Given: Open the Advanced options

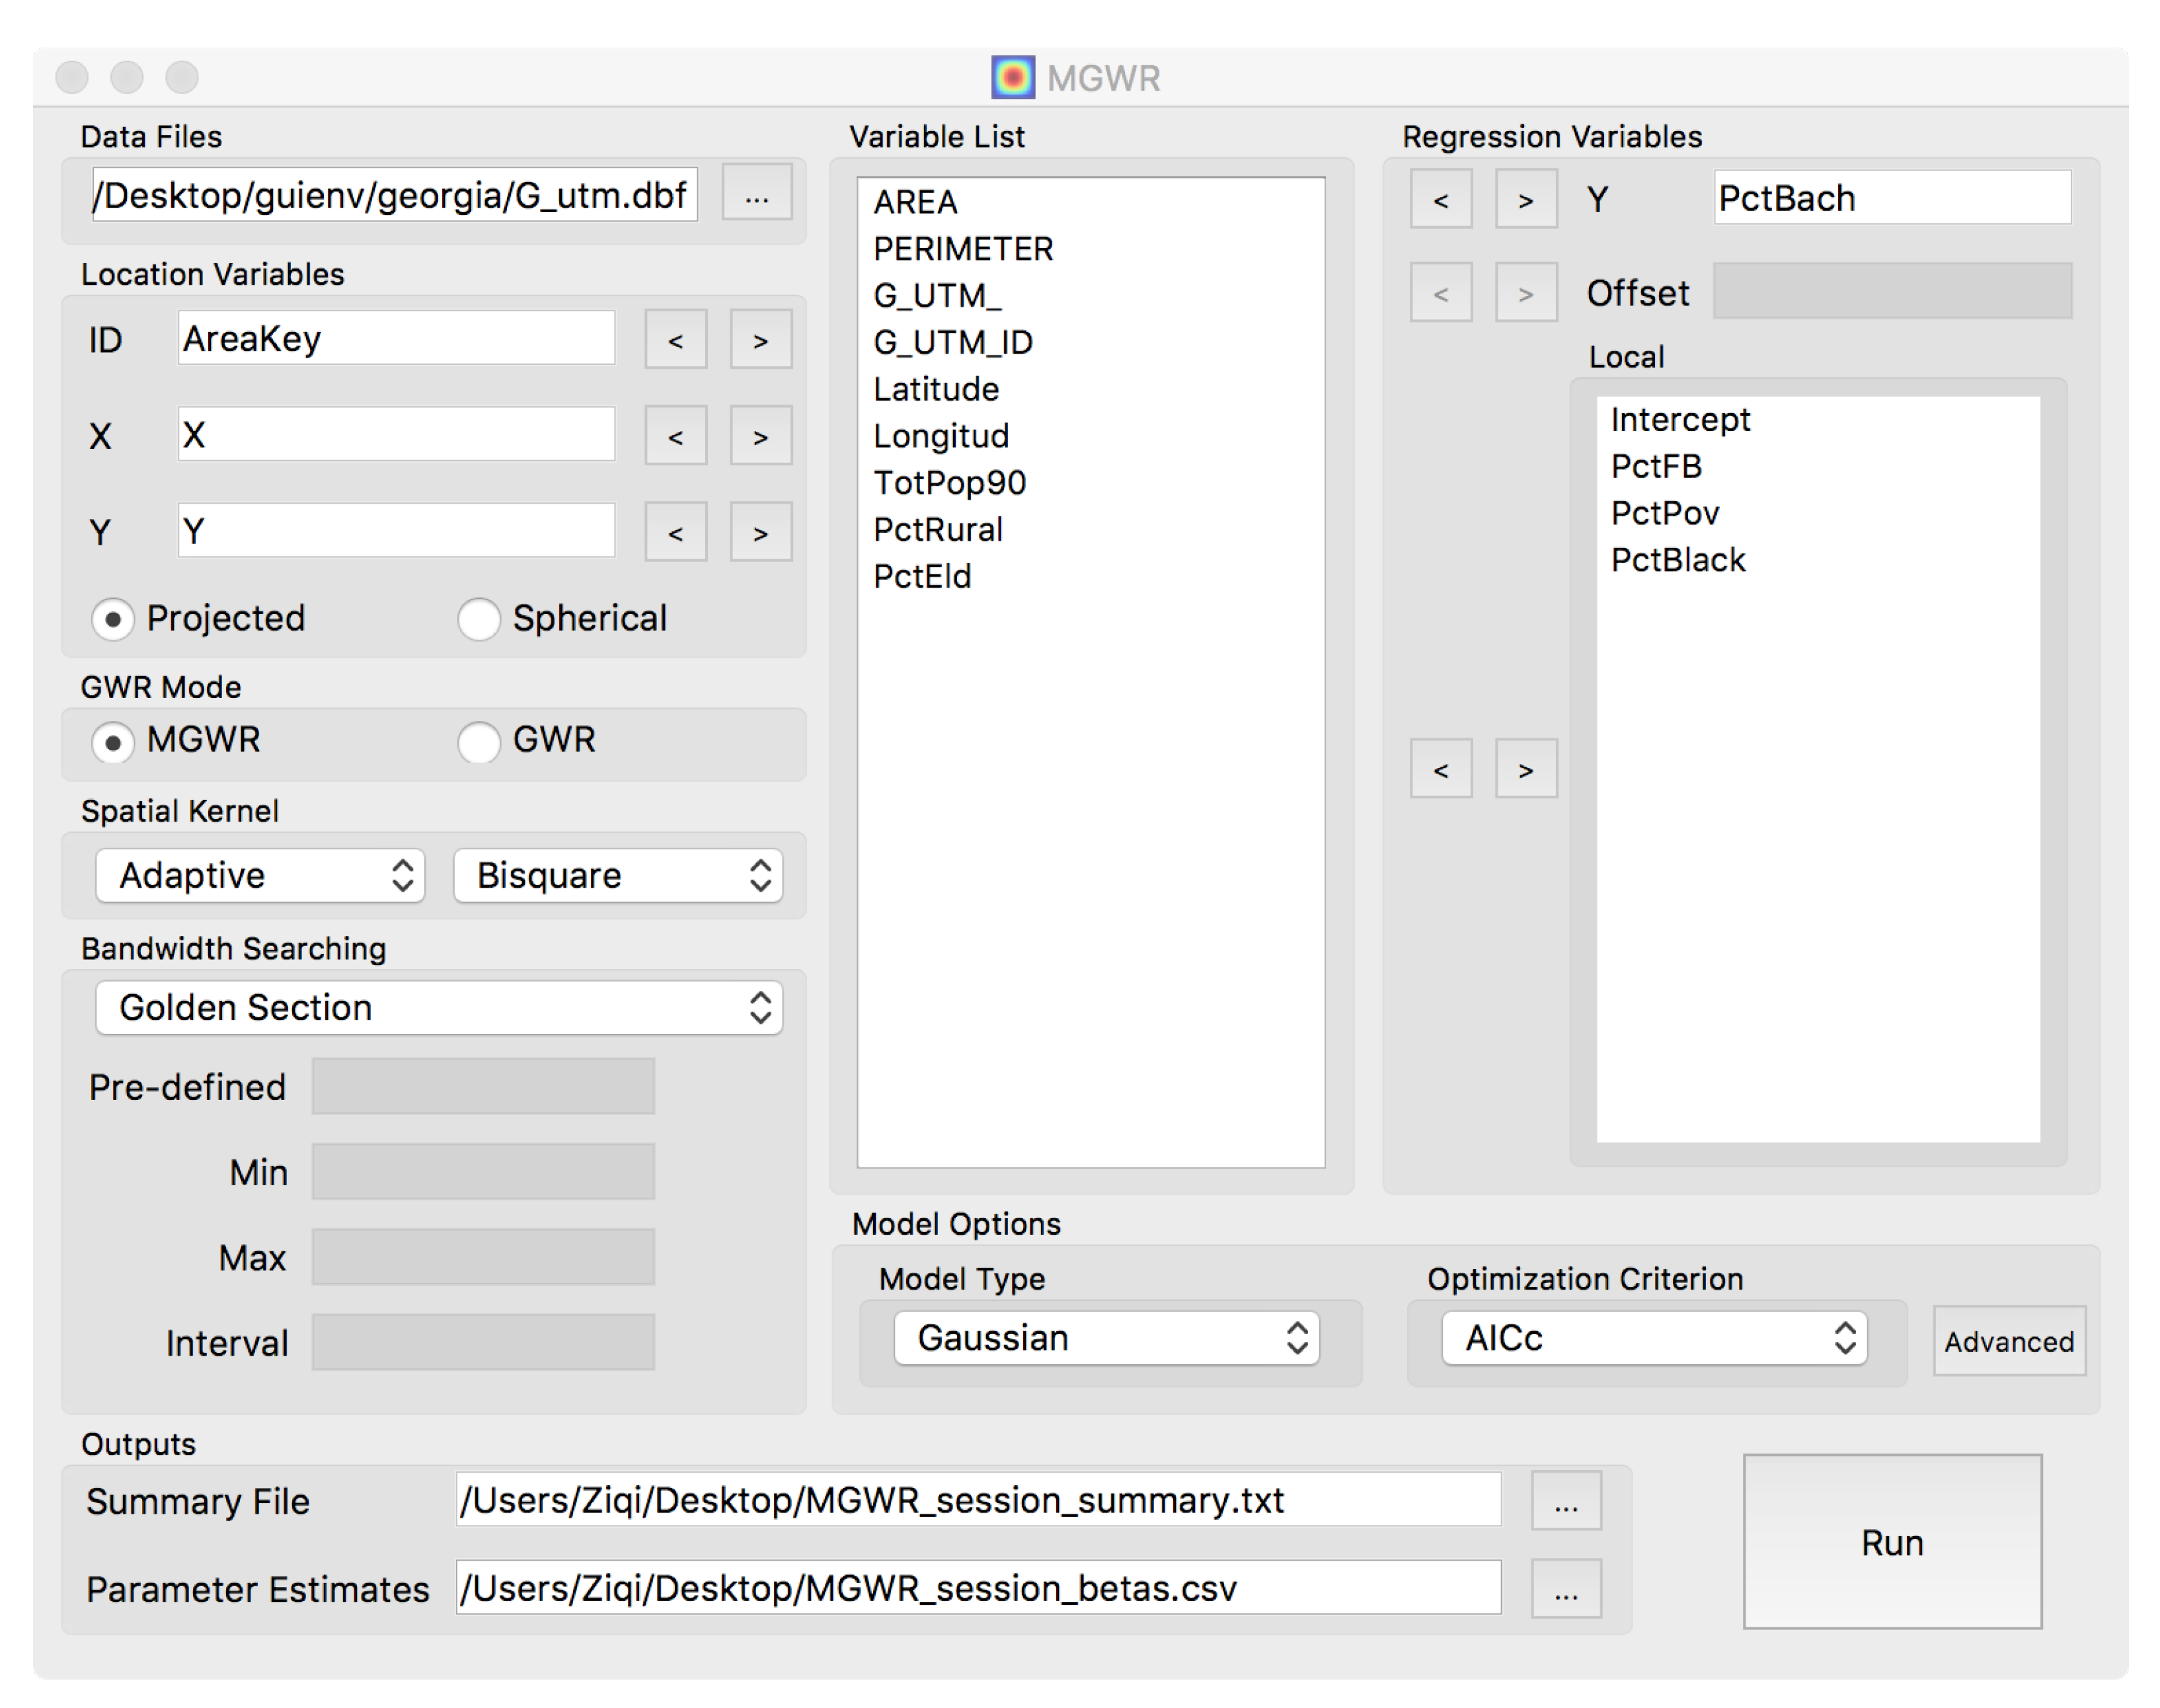Looking at the screenshot, I should 2008,1341.
